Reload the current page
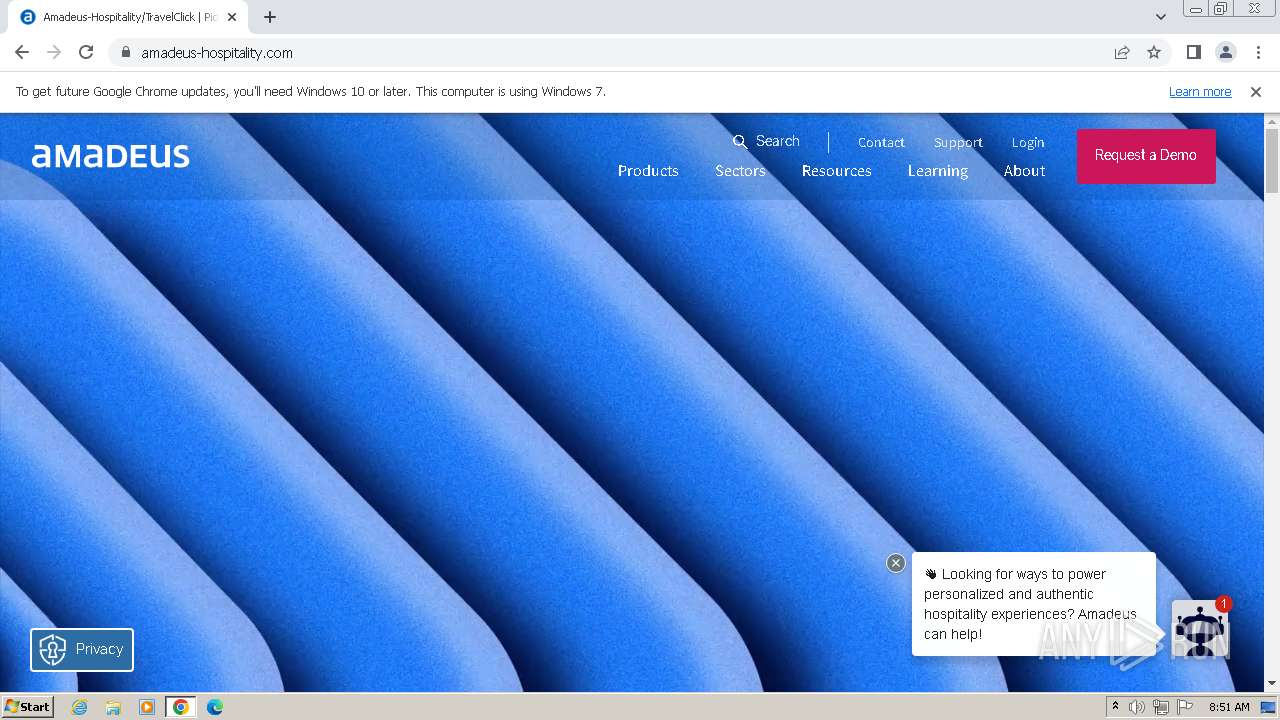The width and height of the screenshot is (1280, 720). click(86, 52)
